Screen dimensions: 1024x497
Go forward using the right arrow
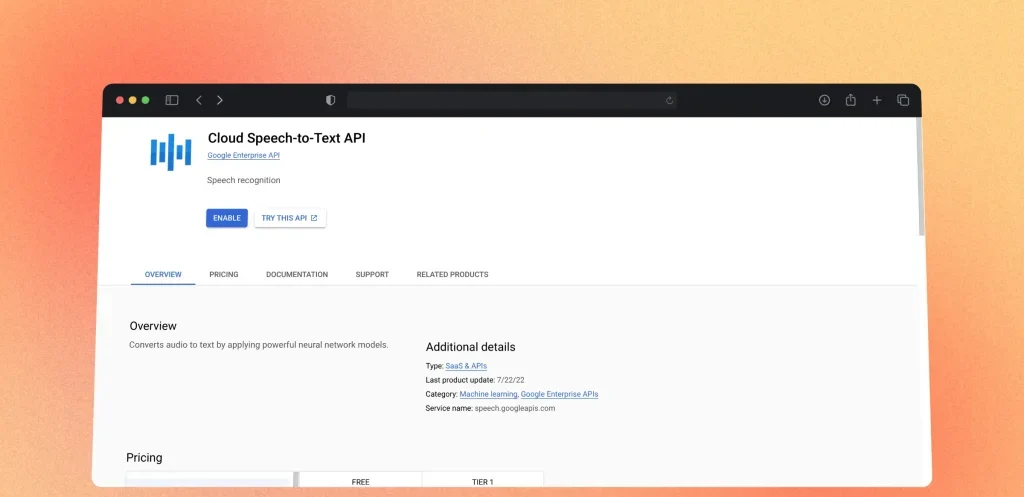[x=220, y=100]
